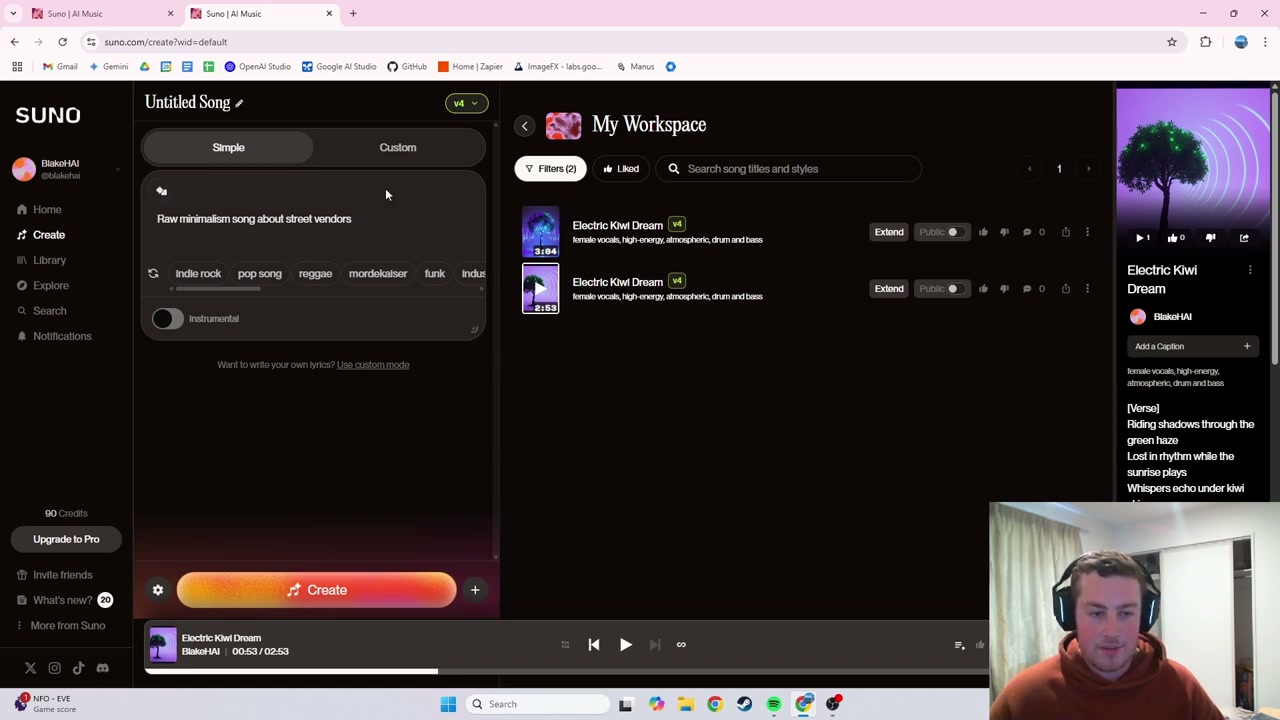
Task: Share the song from the detail panel
Action: 1244,238
